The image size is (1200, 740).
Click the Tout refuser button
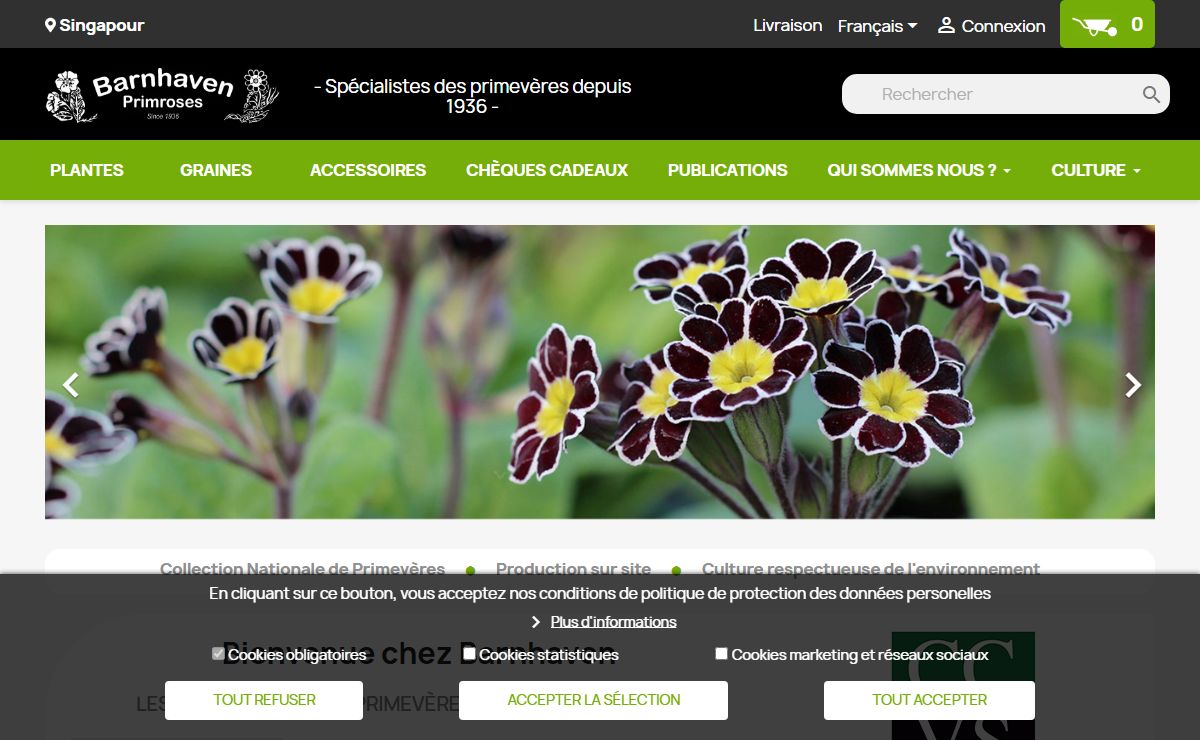tap(264, 700)
